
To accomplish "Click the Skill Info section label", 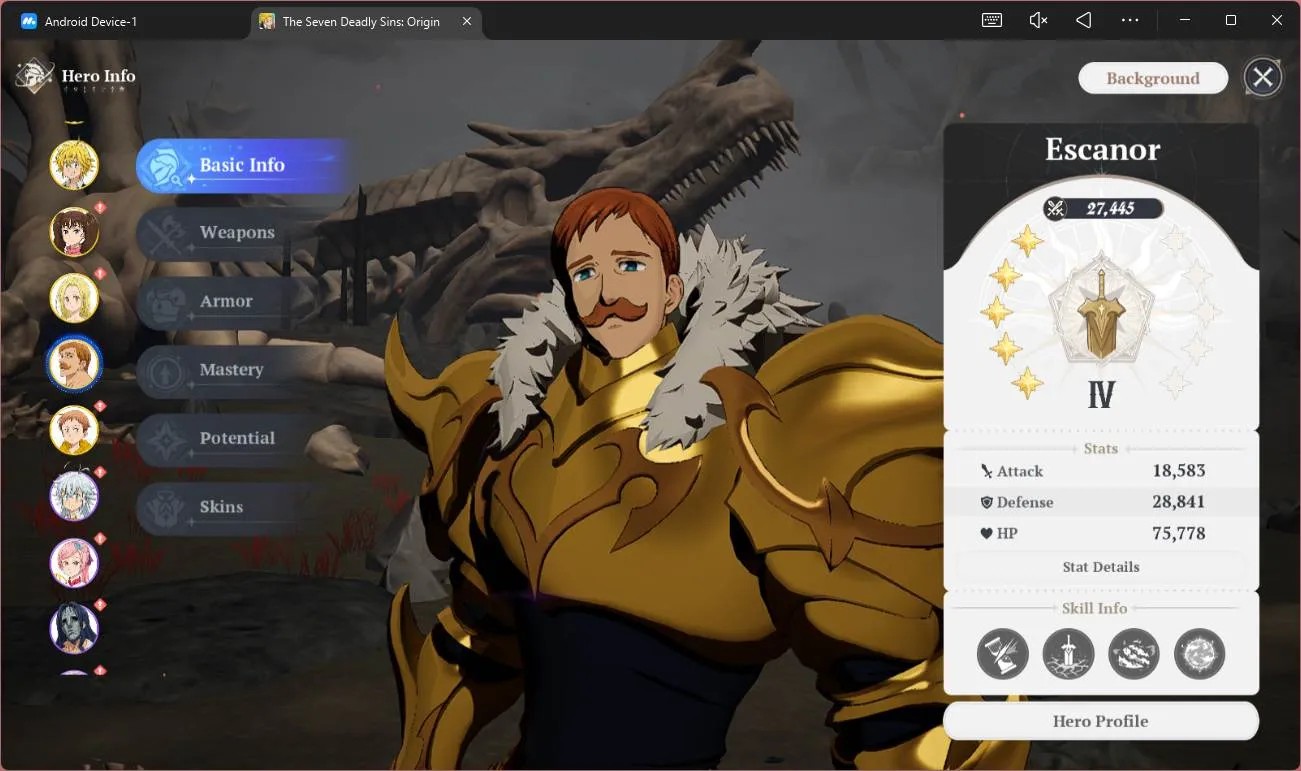I will 1095,608.
